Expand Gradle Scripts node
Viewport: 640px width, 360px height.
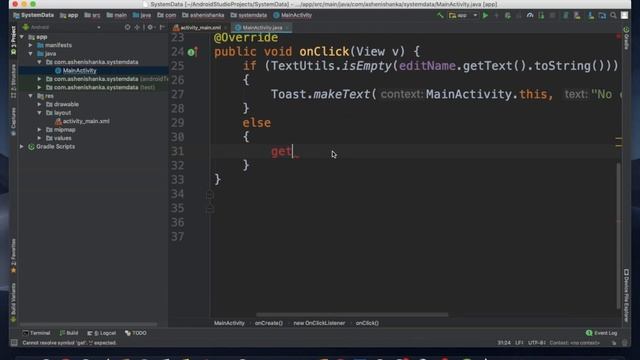(x=22, y=147)
